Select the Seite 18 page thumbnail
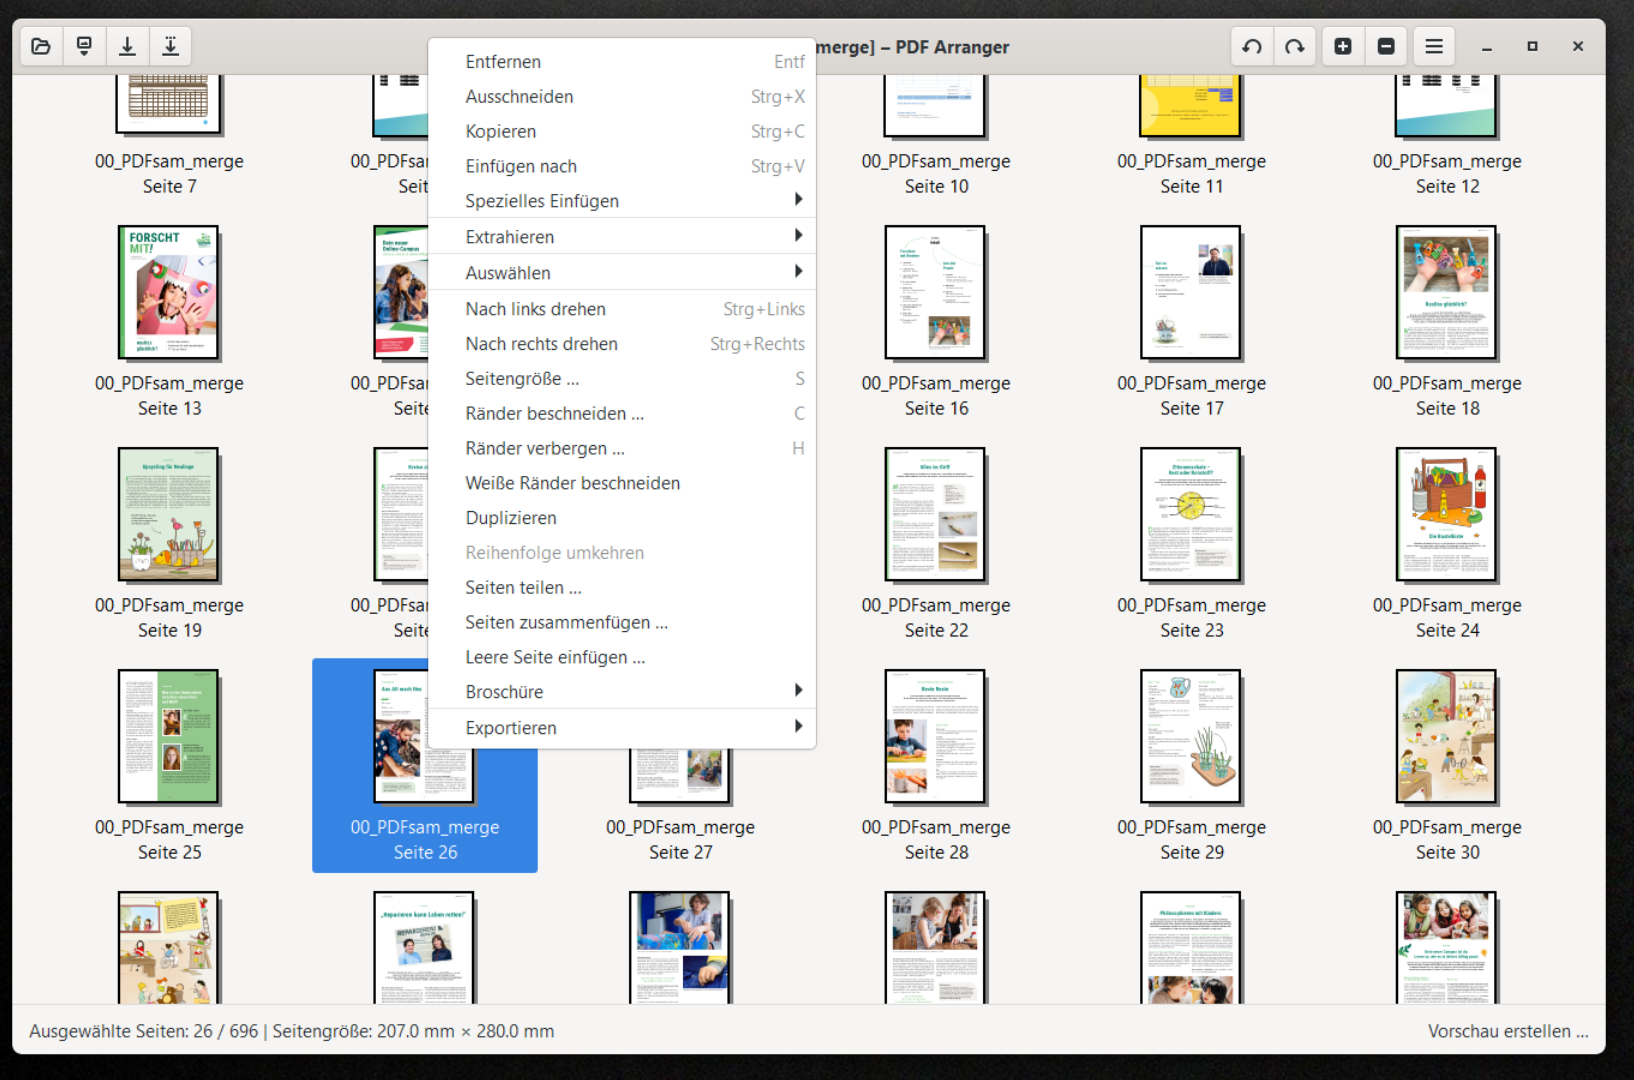1634x1080 pixels. 1446,293
